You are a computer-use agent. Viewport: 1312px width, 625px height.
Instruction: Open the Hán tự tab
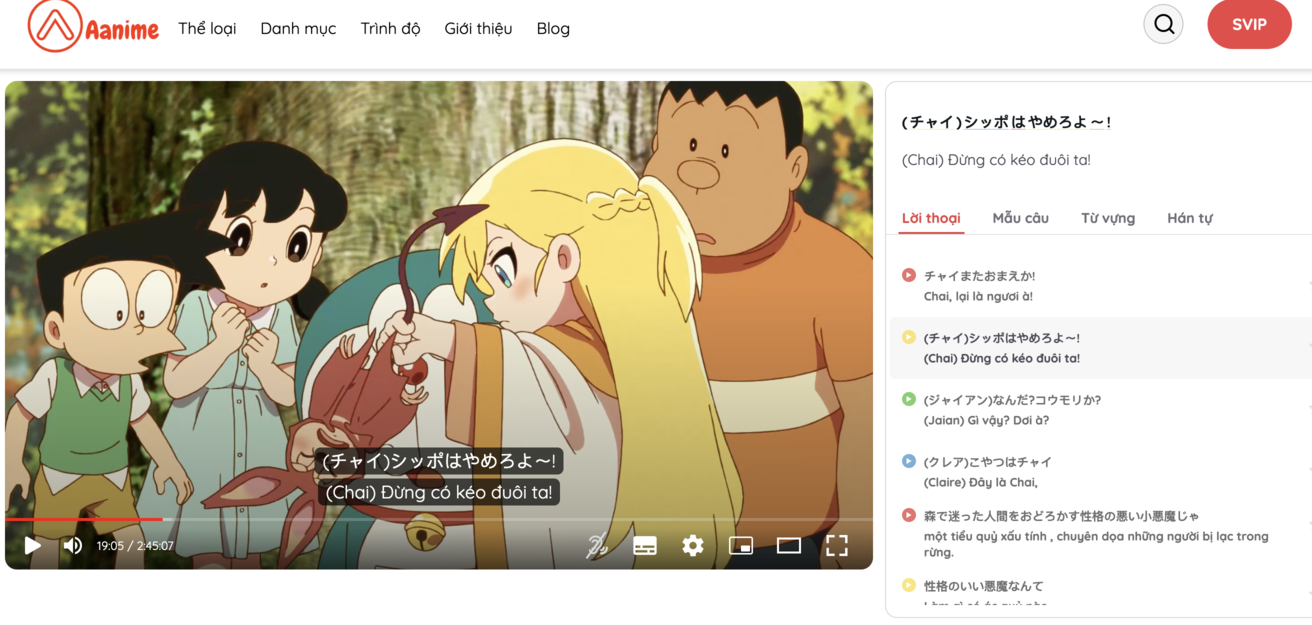[x=1189, y=217]
